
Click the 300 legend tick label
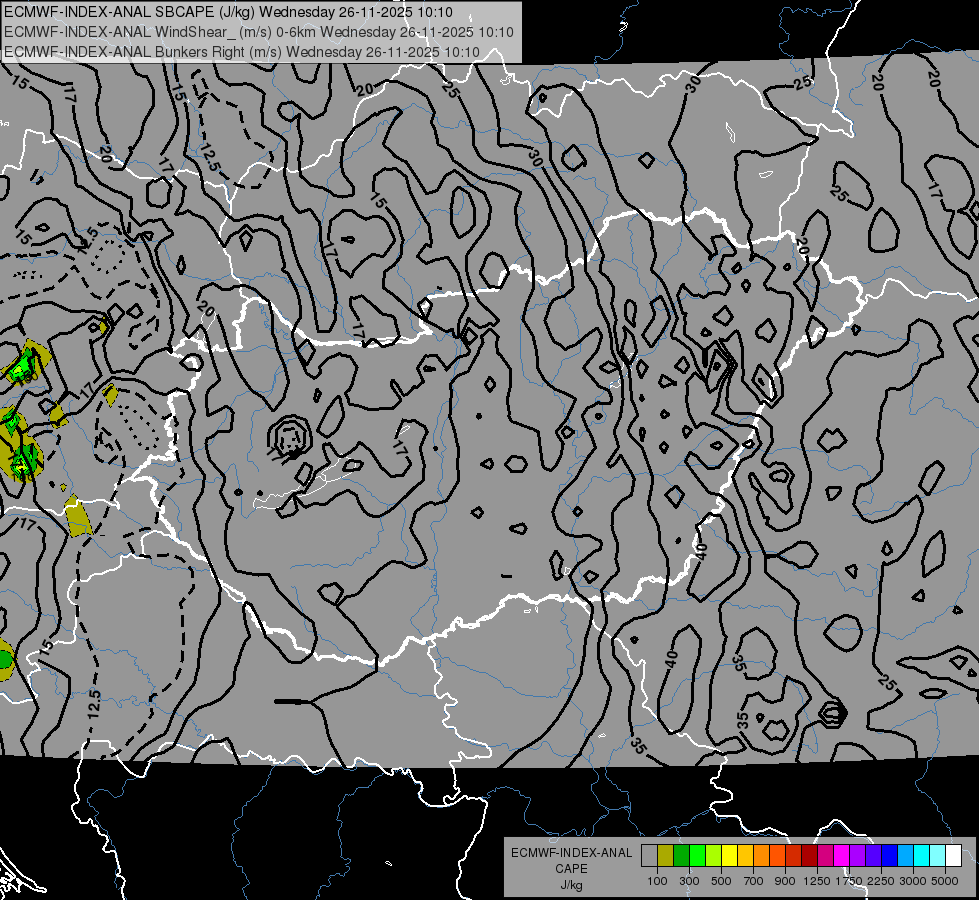(689, 881)
